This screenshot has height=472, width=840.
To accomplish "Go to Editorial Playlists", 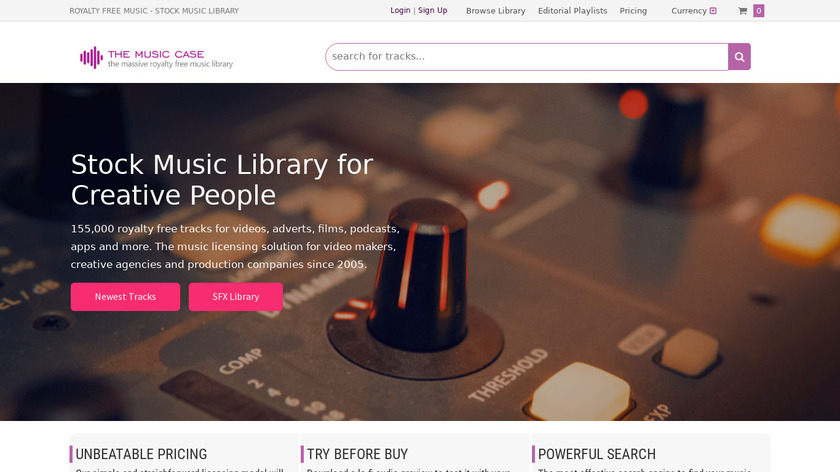I will point(573,11).
